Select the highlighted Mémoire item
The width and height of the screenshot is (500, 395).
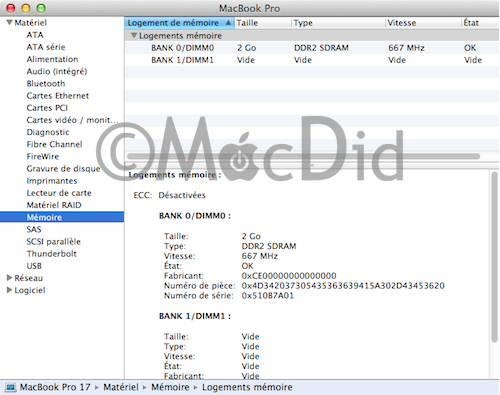(62, 217)
